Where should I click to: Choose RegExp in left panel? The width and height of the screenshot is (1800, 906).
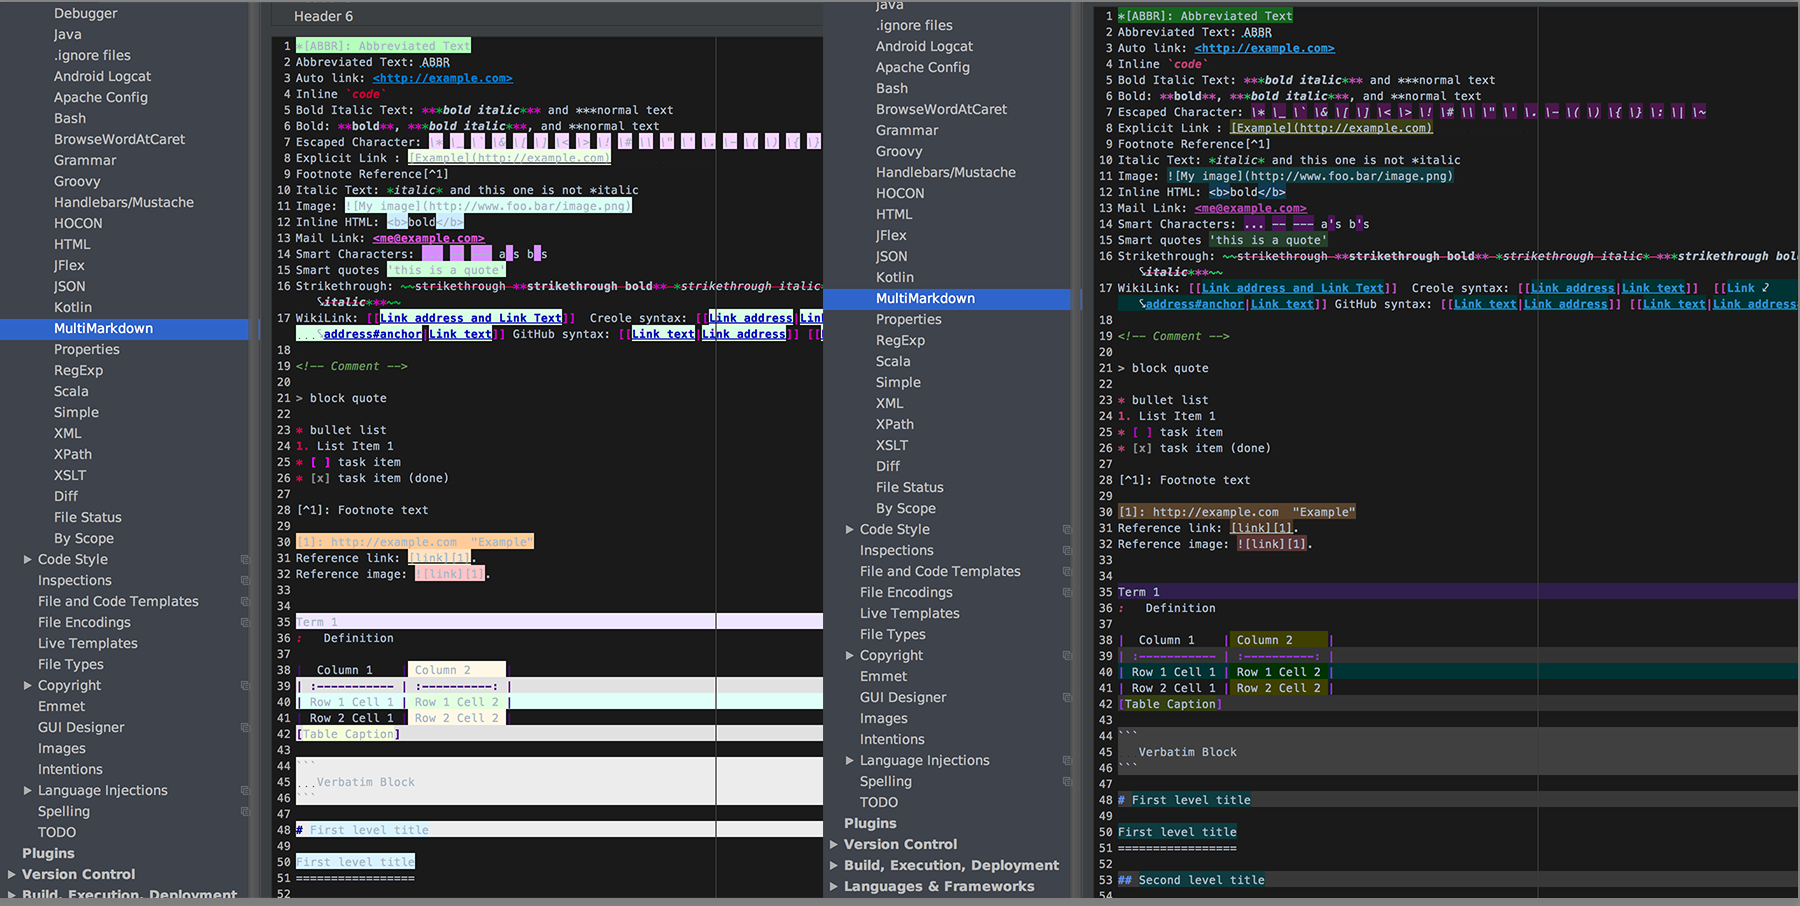[78, 371]
